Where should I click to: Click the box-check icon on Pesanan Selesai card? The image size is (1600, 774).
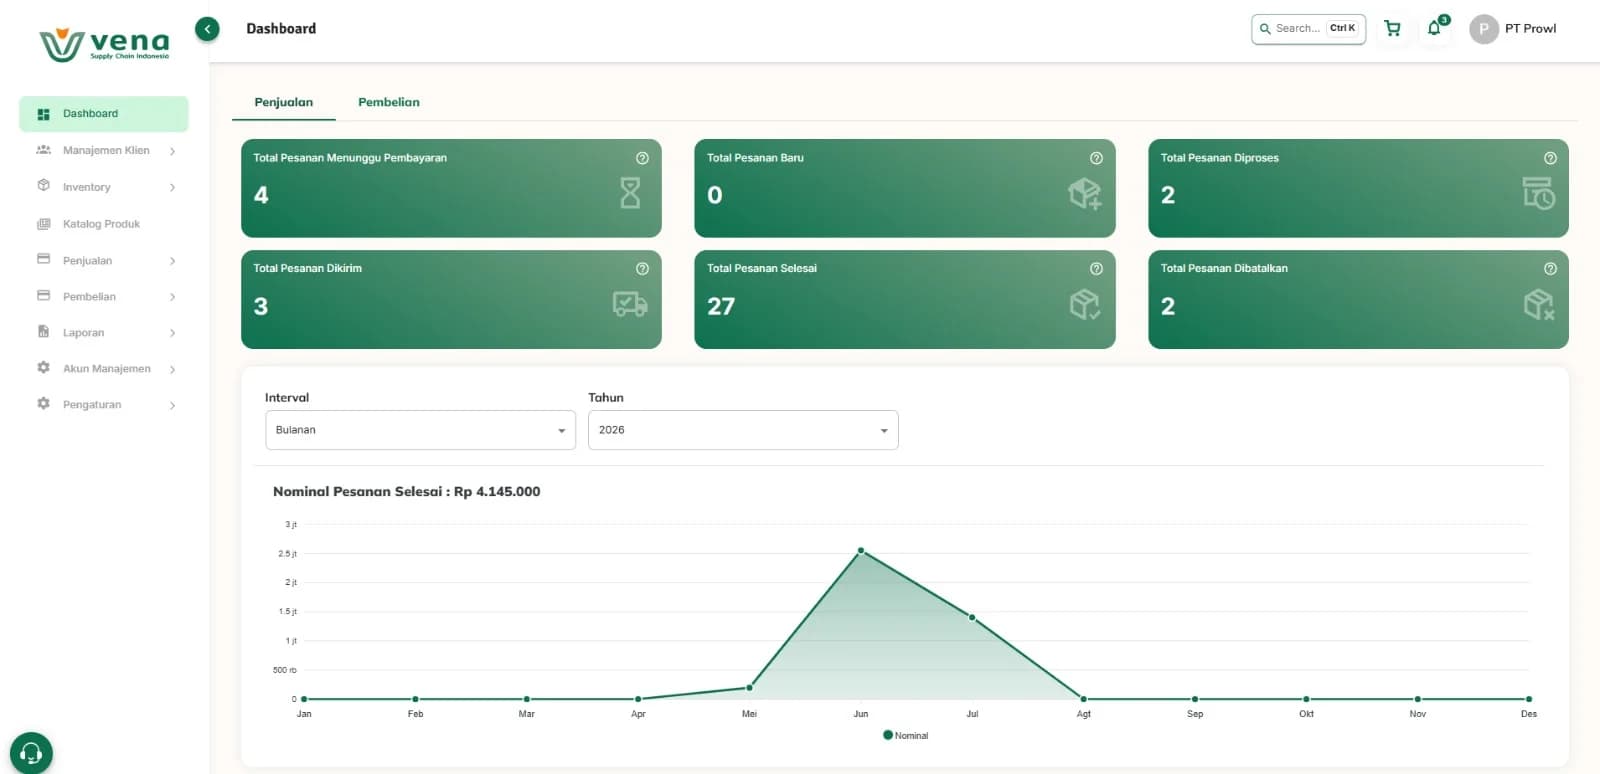1084,304
